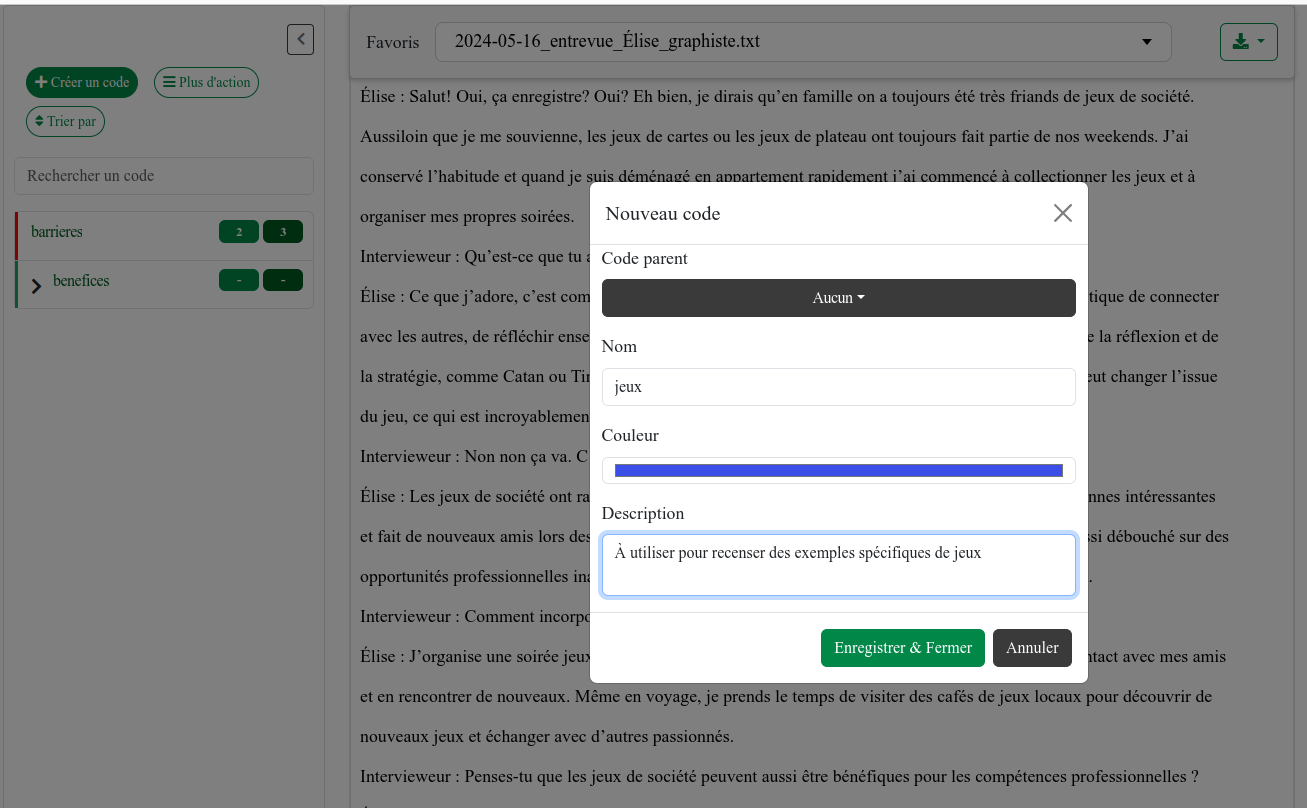The height and width of the screenshot is (808, 1307).
Task: Click the Nouveau code dialog title
Action: [663, 214]
